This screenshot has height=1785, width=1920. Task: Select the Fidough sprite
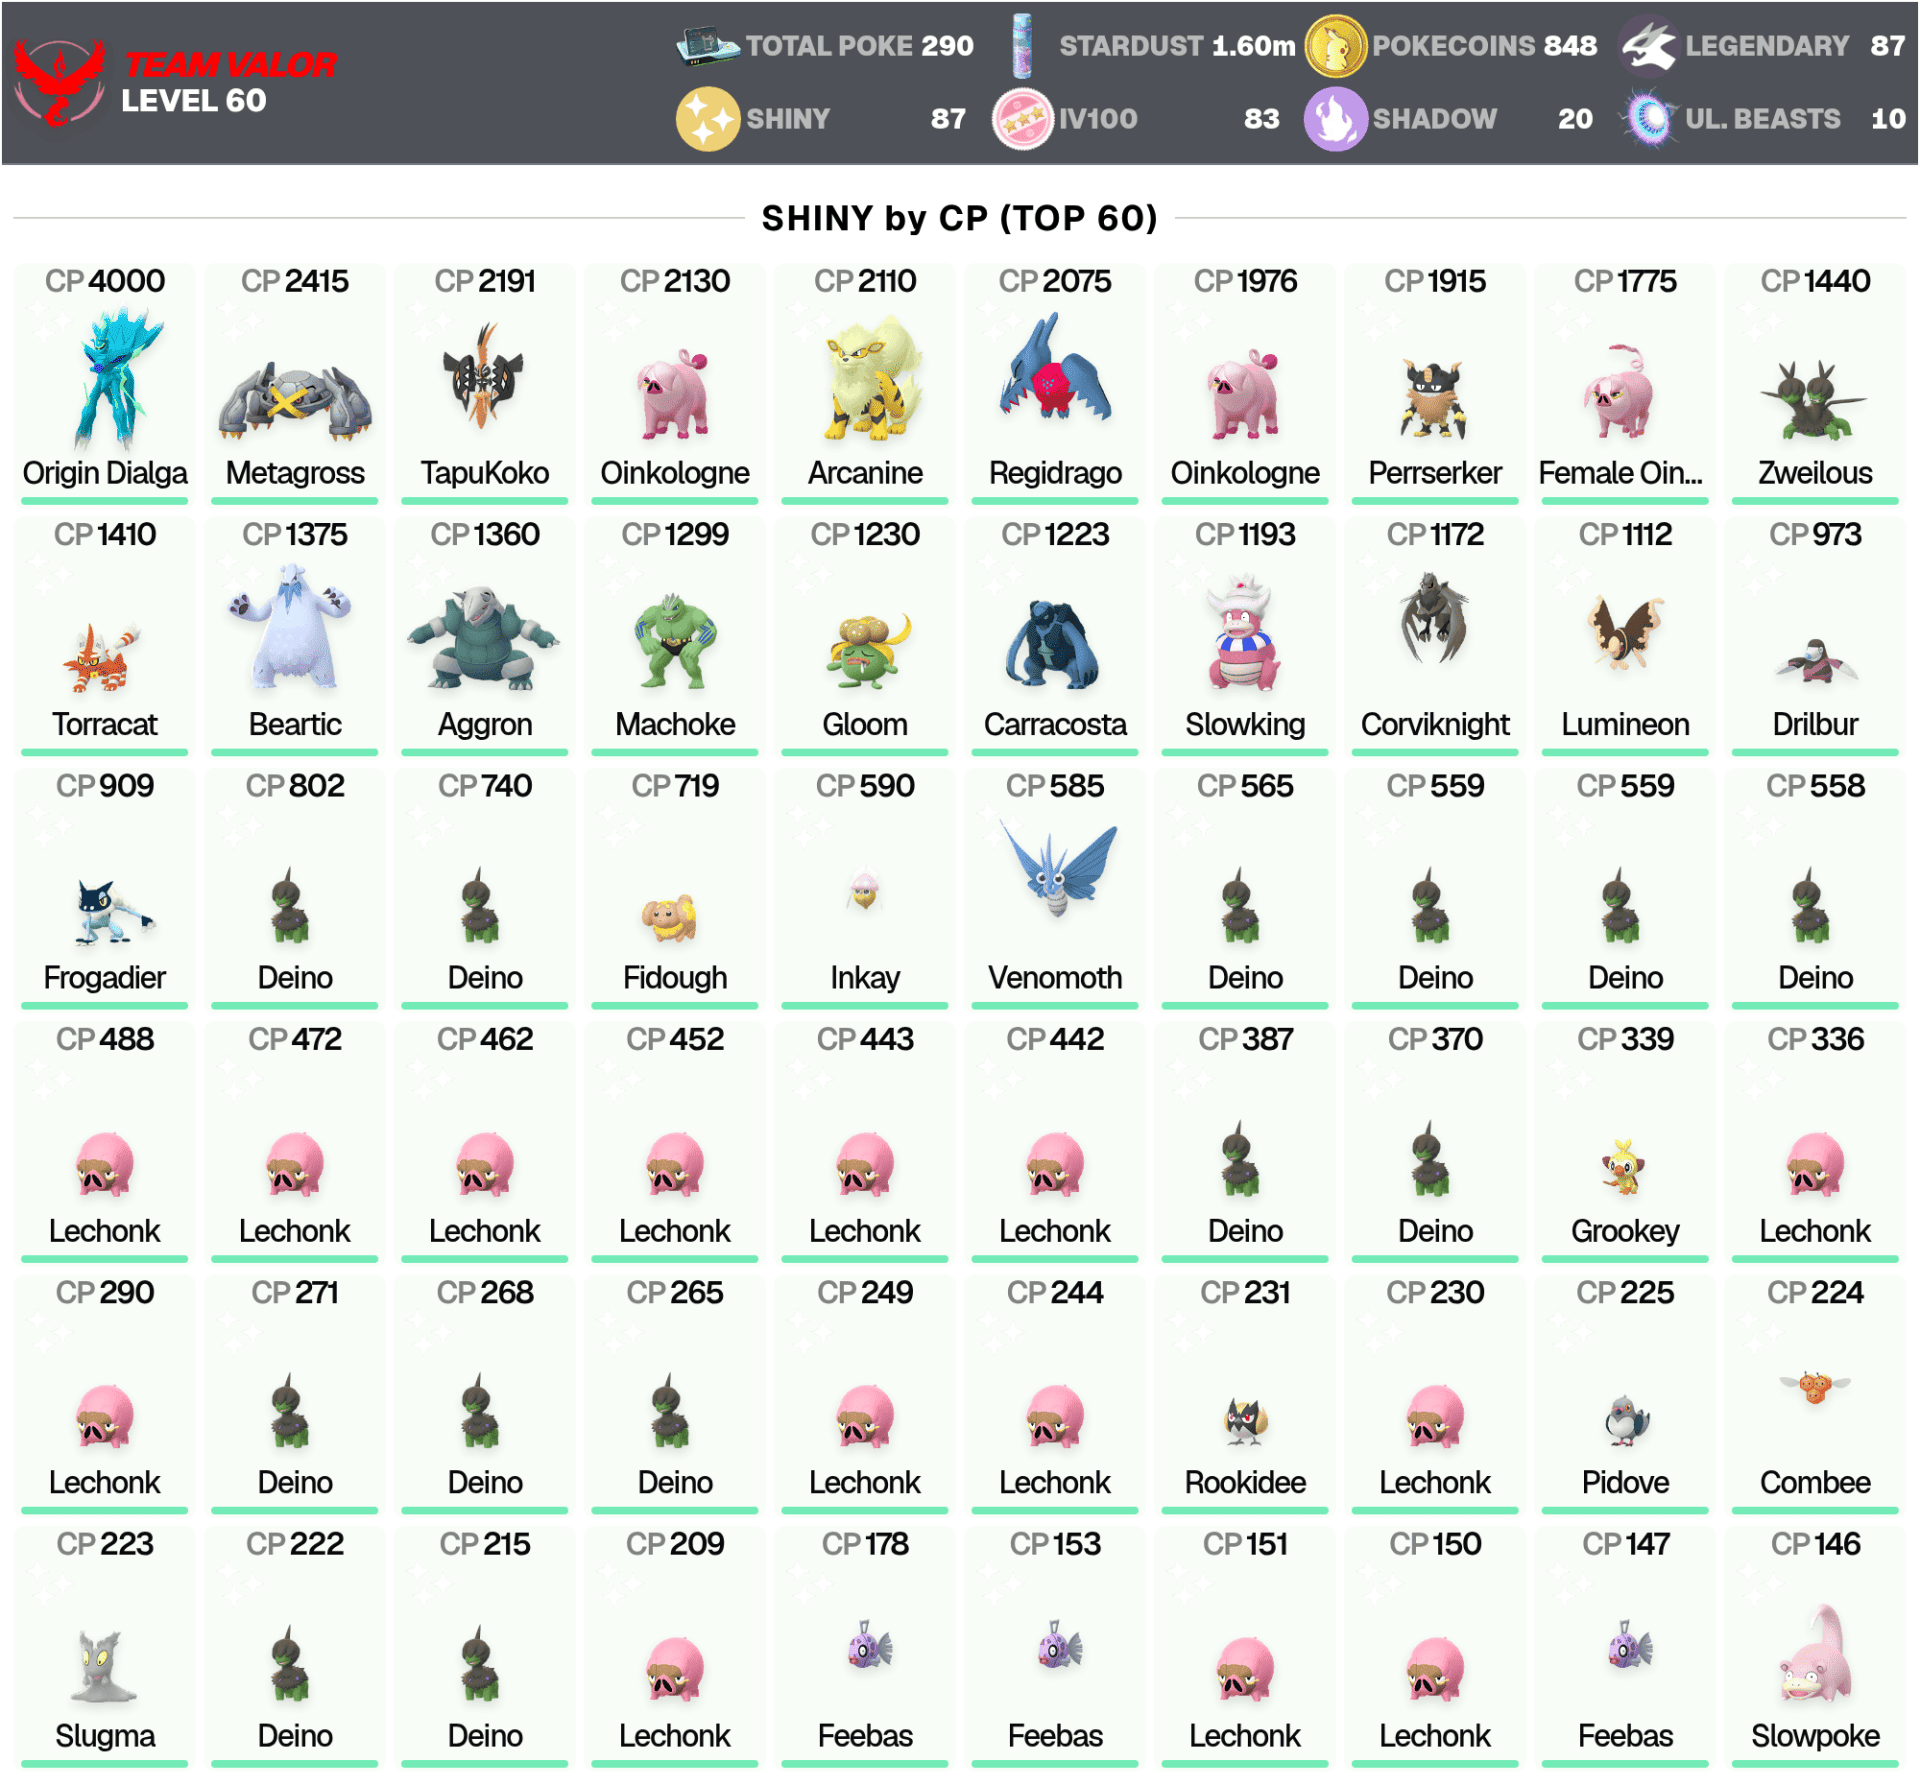669,919
